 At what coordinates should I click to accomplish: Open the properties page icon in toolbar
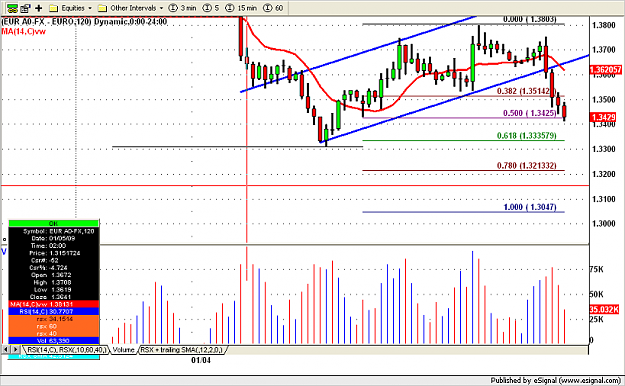[26, 8]
